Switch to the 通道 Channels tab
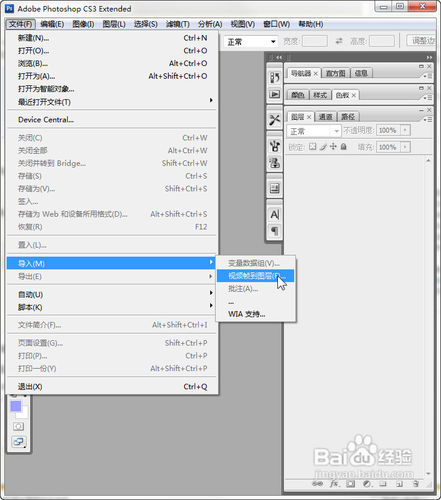The height and width of the screenshot is (500, 441). [325, 117]
